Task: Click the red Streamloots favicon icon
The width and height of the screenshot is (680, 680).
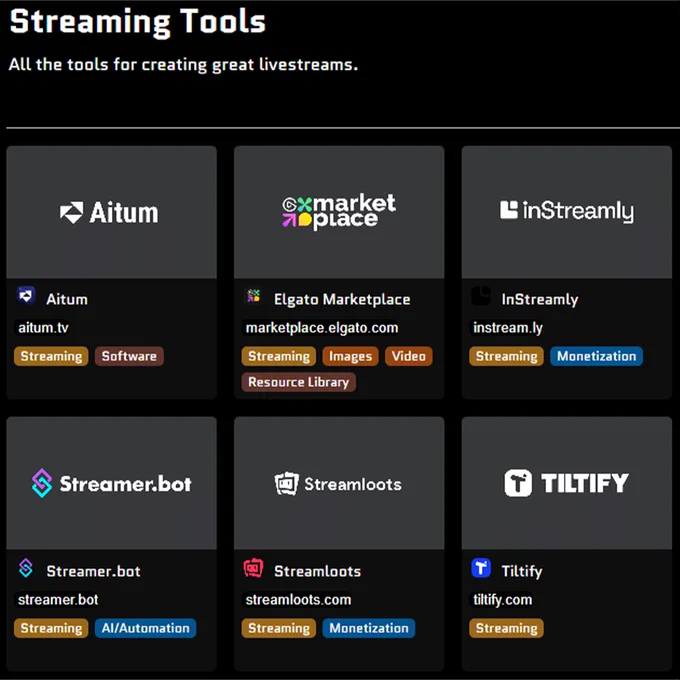Action: tap(254, 568)
